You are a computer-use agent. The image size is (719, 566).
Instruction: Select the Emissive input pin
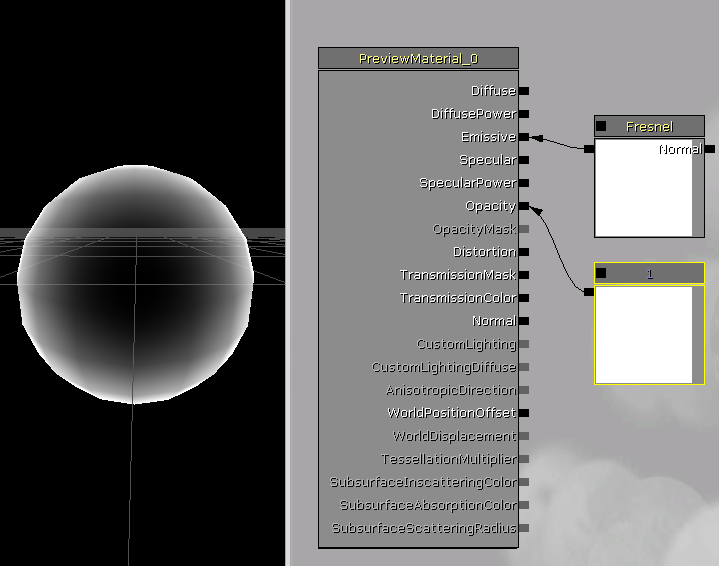[x=524, y=137]
